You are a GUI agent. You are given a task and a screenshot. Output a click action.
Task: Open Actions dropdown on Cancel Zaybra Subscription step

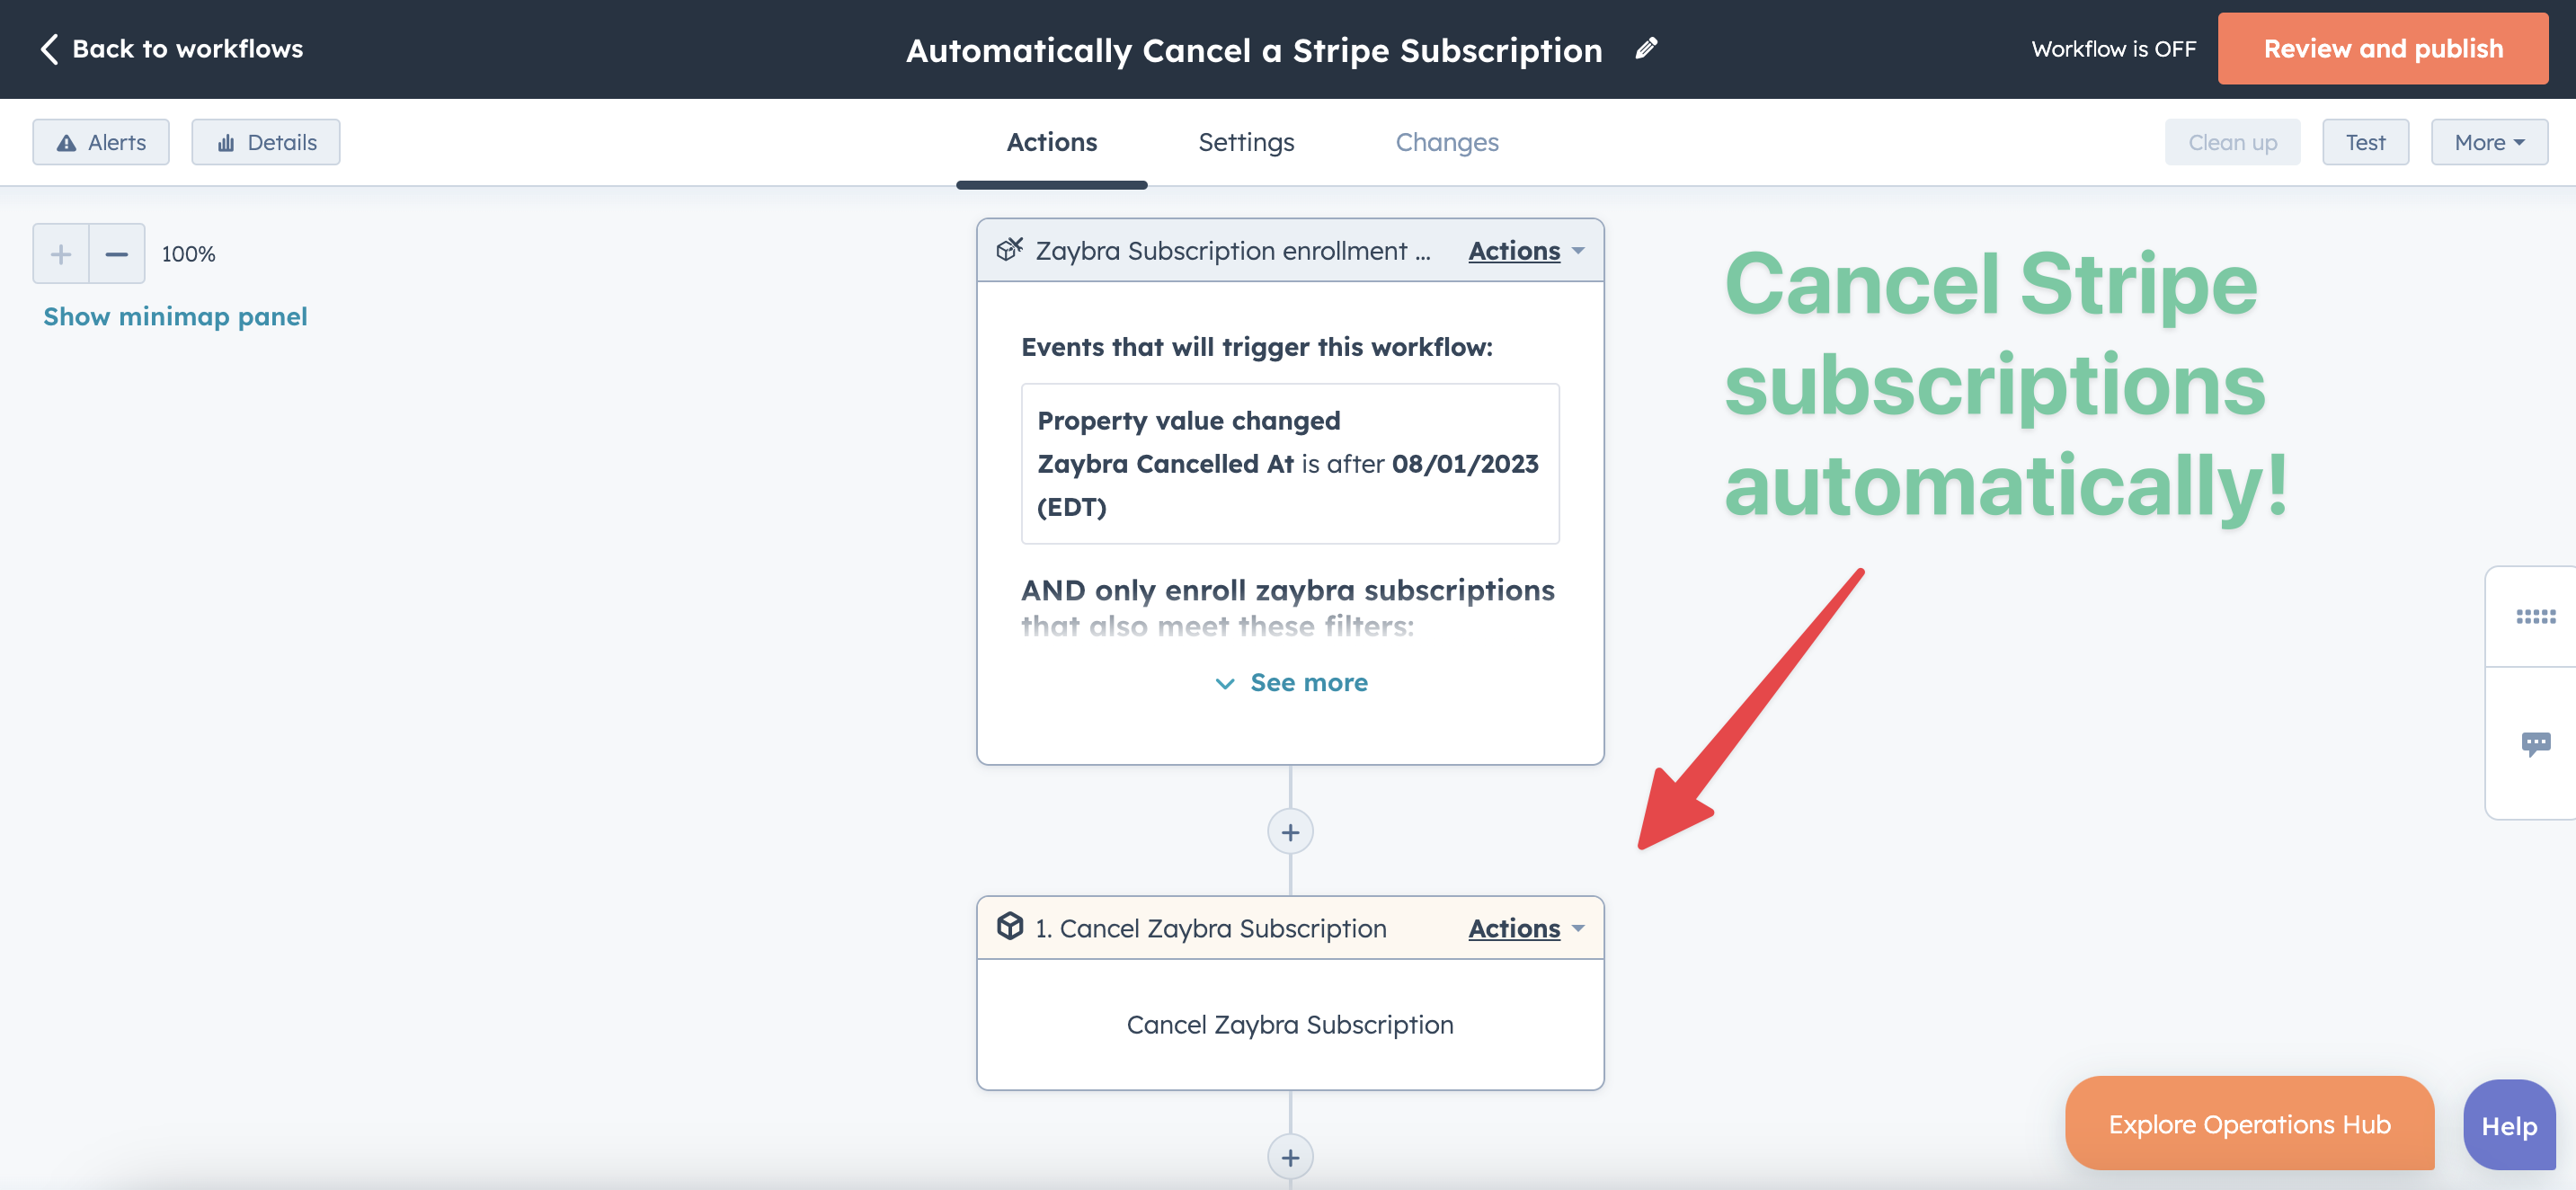pos(1526,928)
